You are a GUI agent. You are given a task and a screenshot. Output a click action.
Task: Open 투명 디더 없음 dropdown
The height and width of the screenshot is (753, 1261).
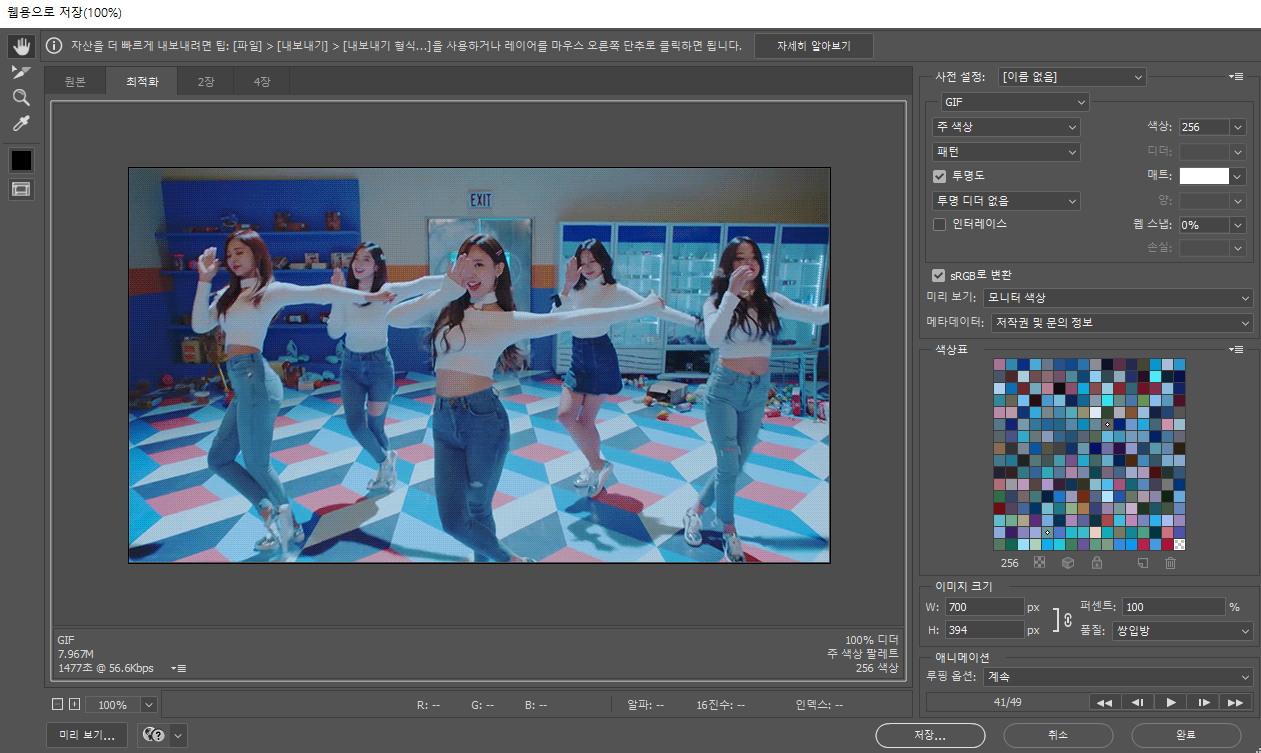coord(1006,201)
